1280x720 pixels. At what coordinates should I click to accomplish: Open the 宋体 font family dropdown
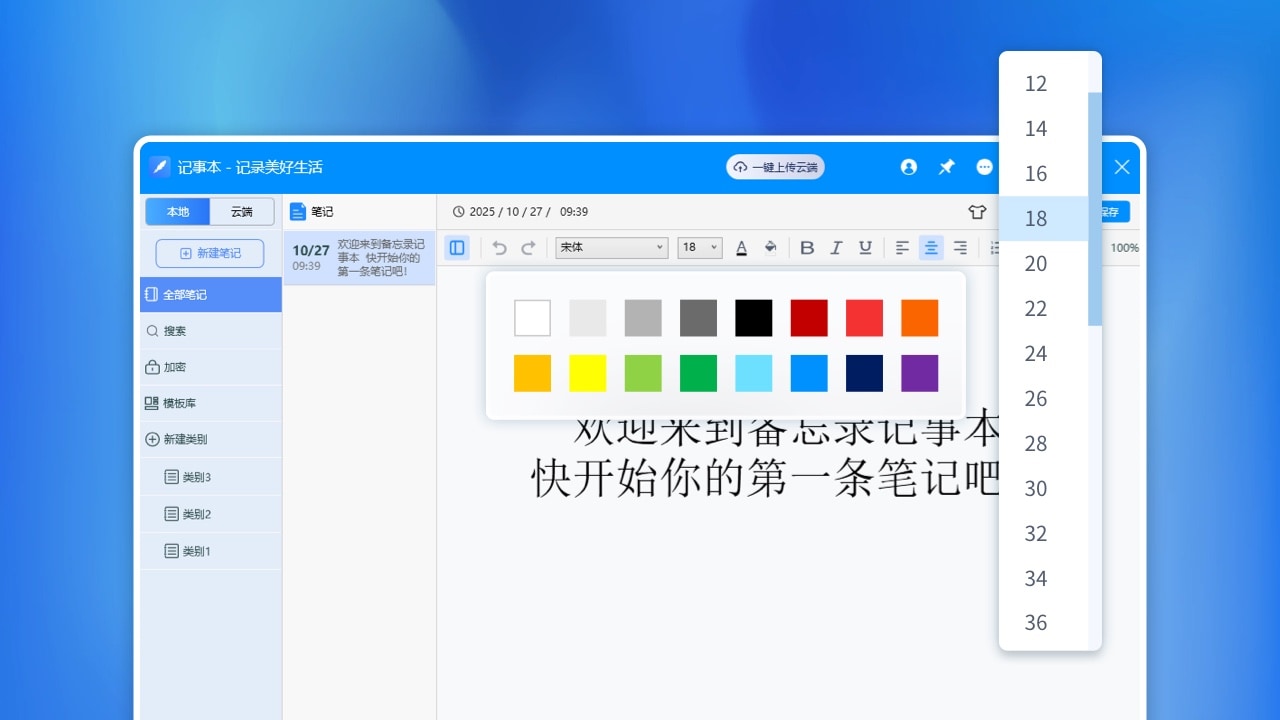pos(611,247)
